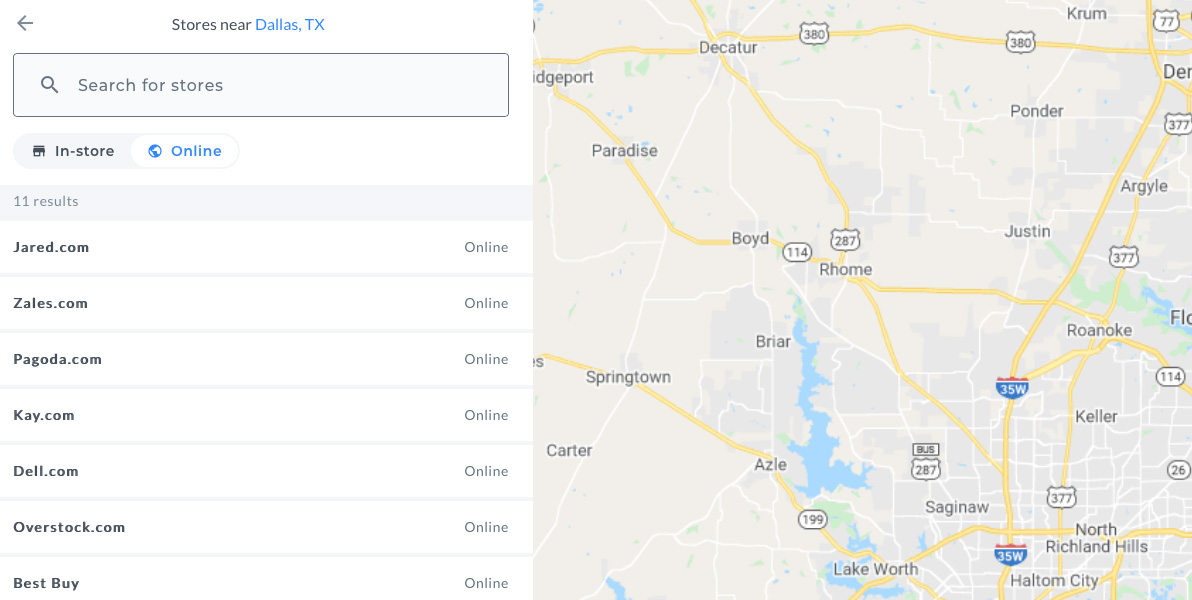Type in the Search for stores field

click(280, 85)
